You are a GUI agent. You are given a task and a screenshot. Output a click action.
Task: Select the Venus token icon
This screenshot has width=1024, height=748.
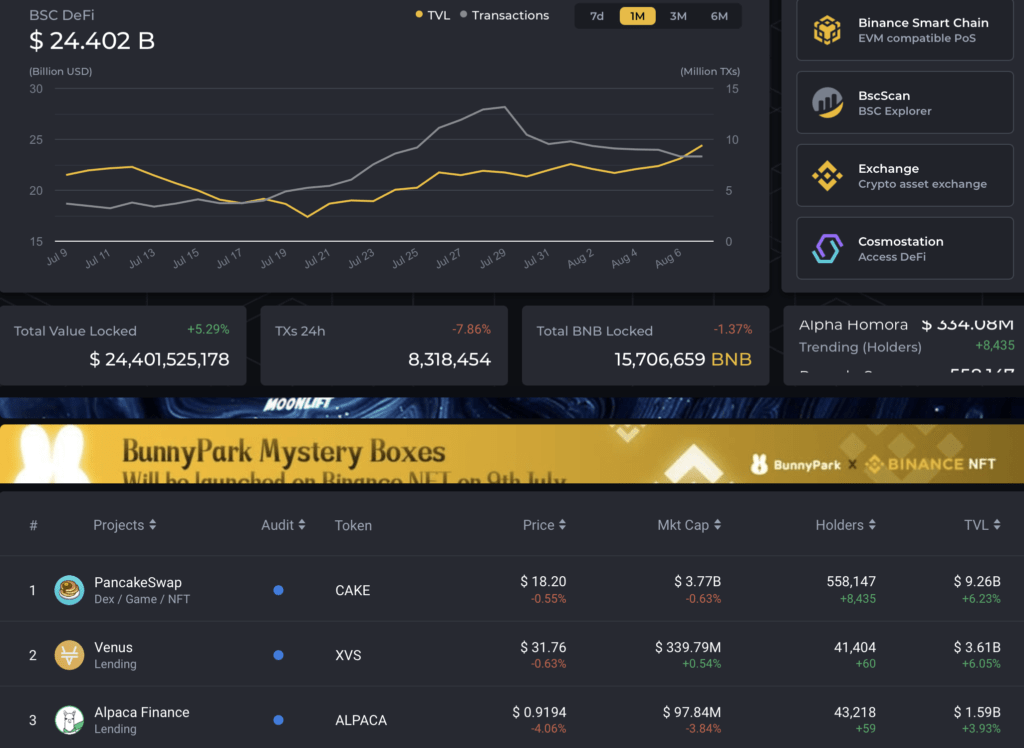(x=68, y=655)
